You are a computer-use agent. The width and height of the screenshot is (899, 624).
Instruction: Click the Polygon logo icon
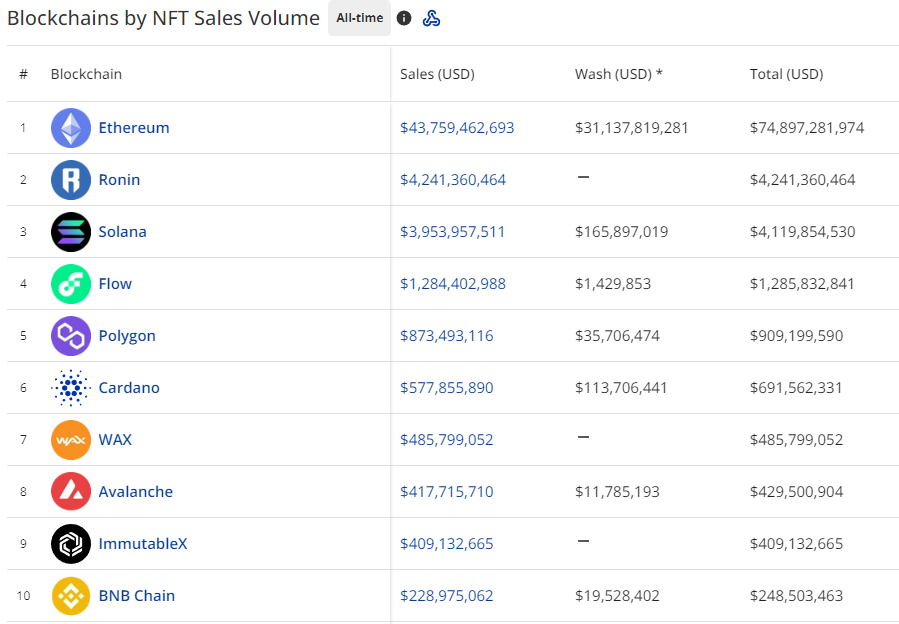[71, 336]
